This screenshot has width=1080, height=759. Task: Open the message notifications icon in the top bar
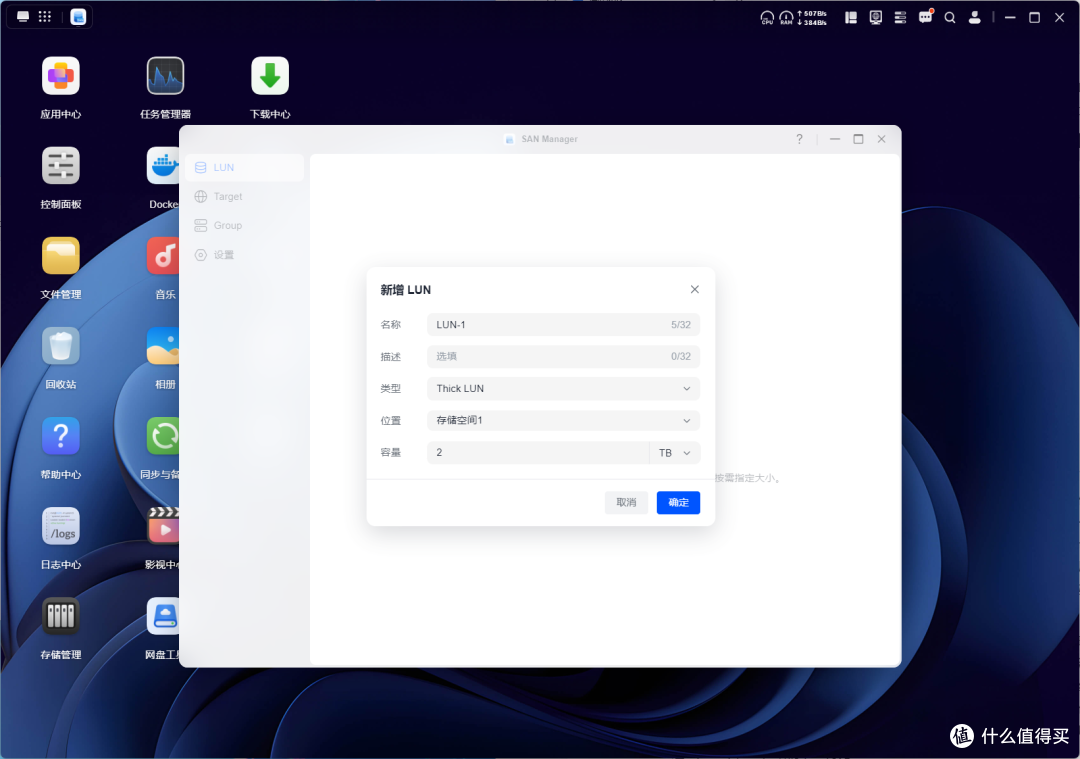click(x=926, y=17)
